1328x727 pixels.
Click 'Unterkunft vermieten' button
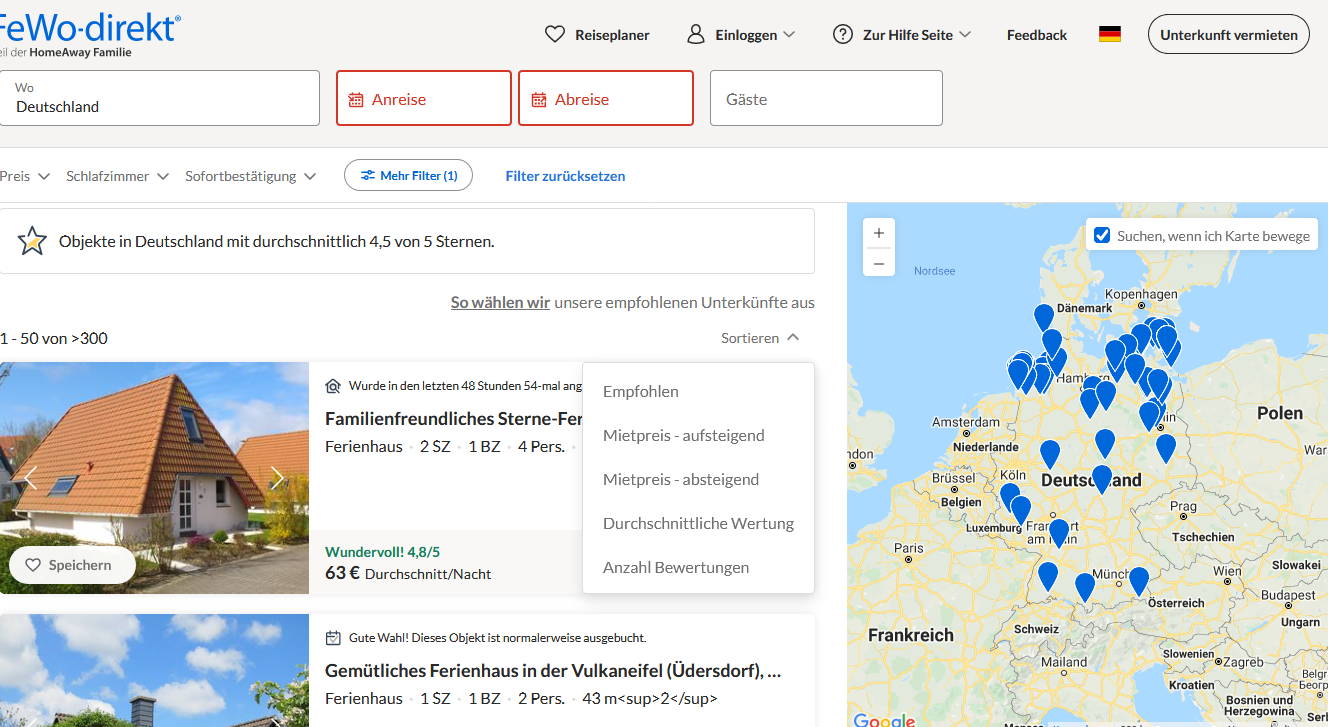click(x=1228, y=34)
